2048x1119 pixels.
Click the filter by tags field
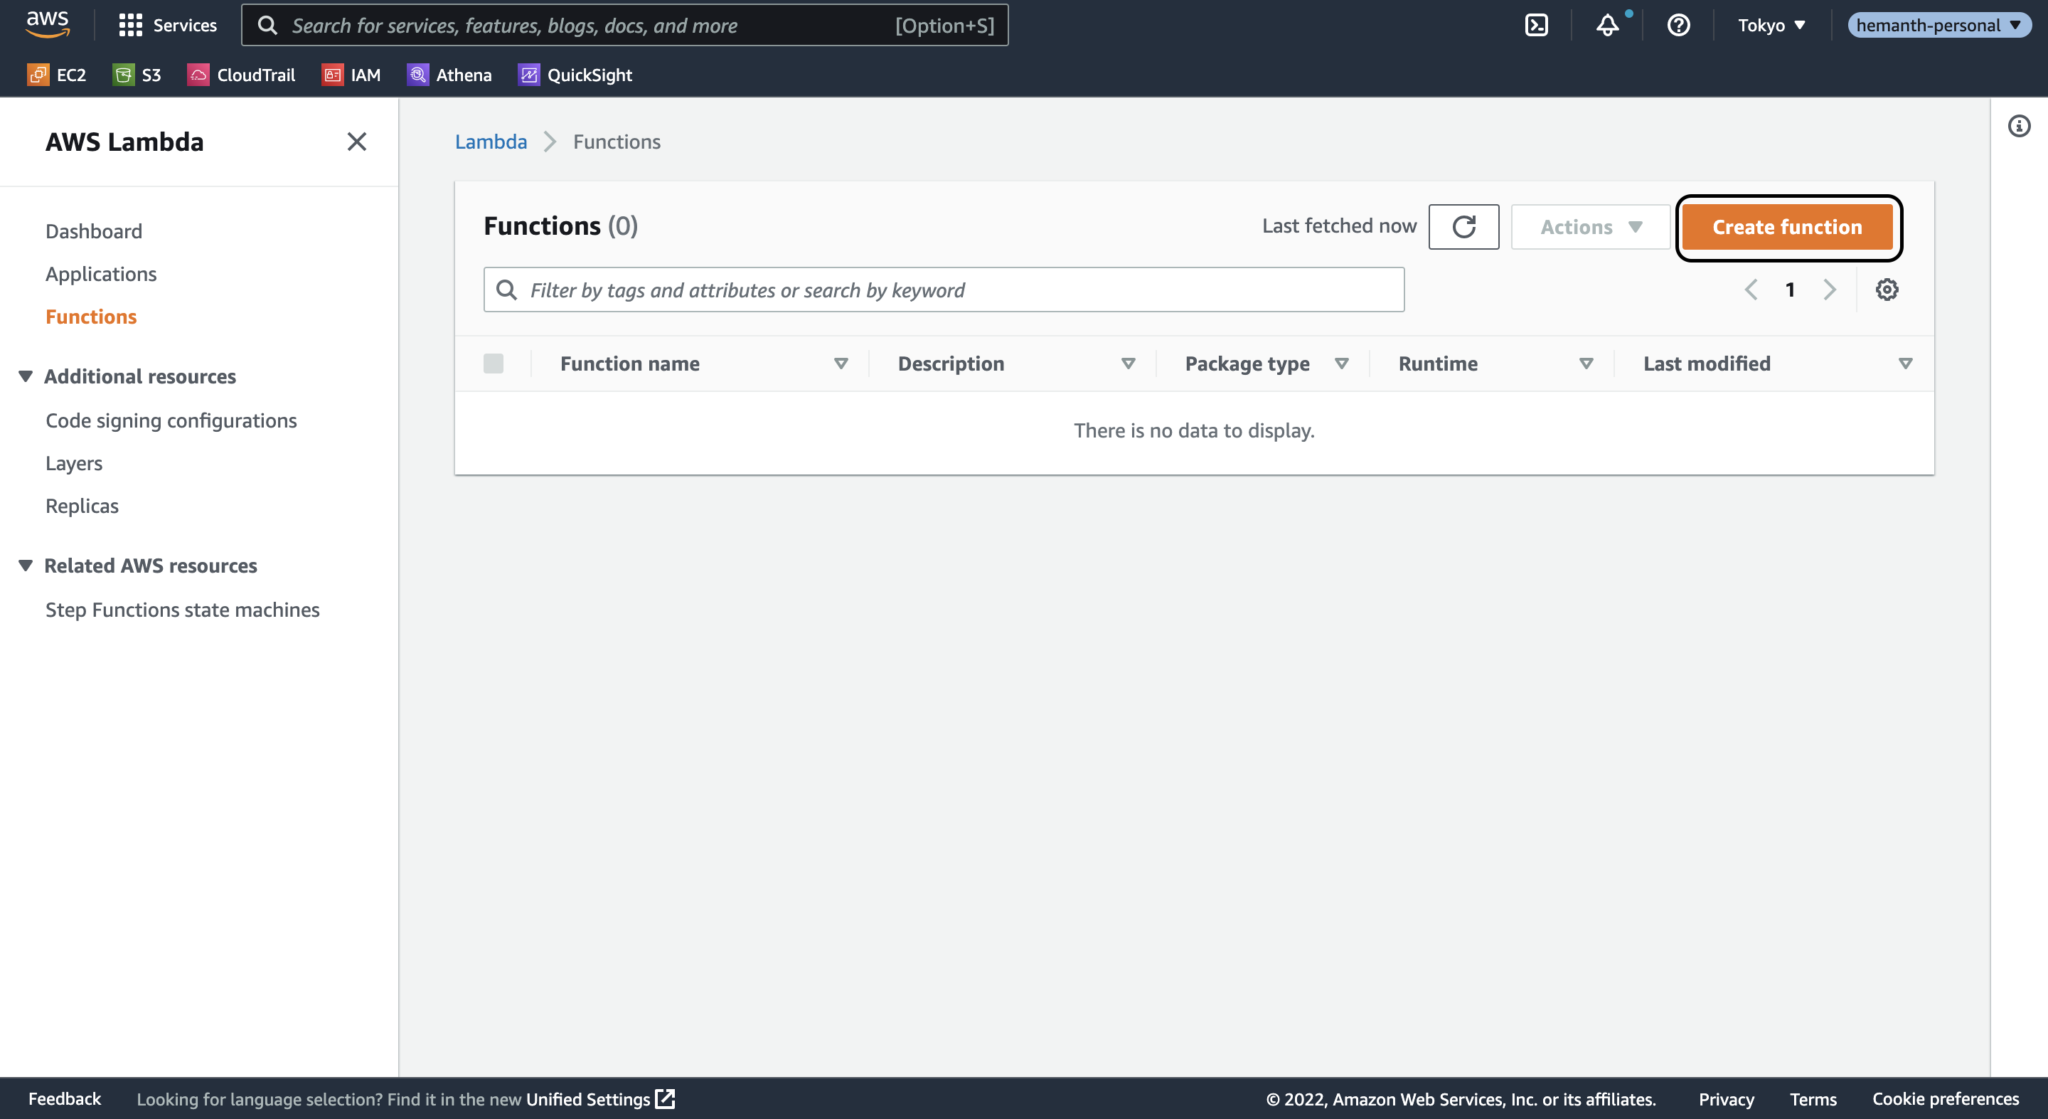943,289
